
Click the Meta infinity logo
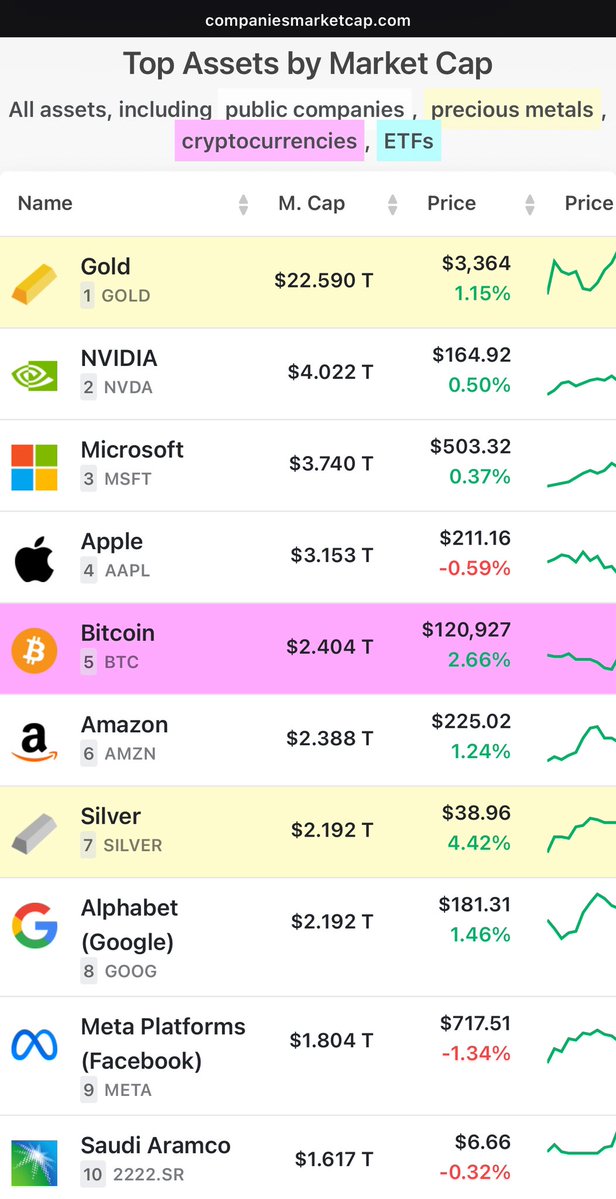coord(34,1041)
